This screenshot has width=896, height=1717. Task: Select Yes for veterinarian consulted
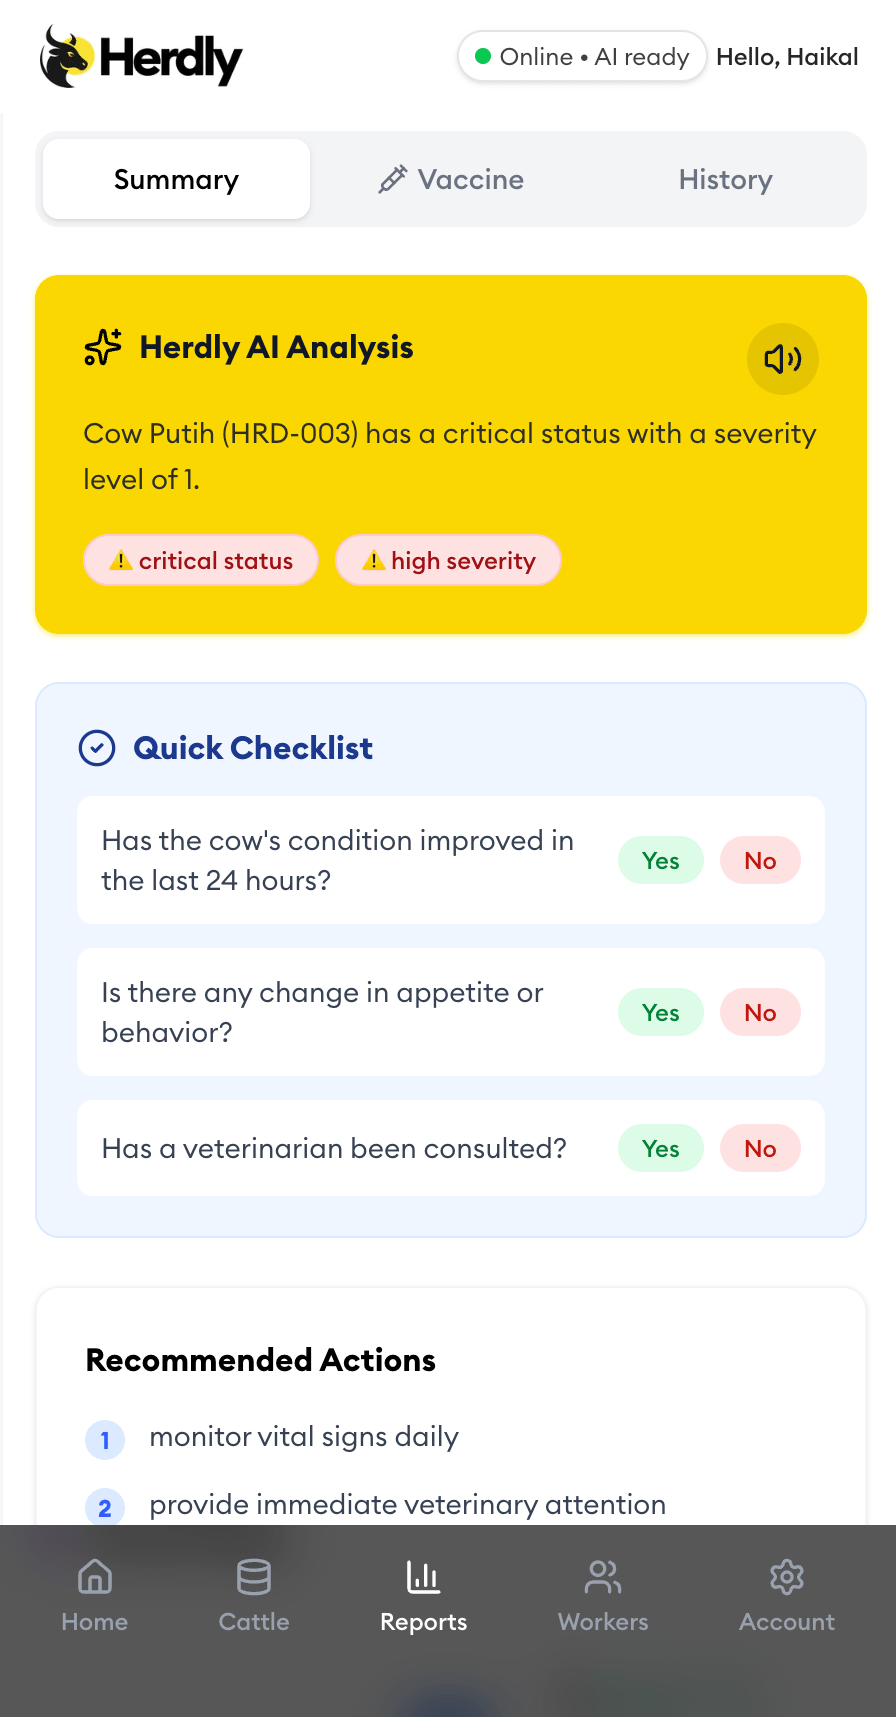[660, 1149]
